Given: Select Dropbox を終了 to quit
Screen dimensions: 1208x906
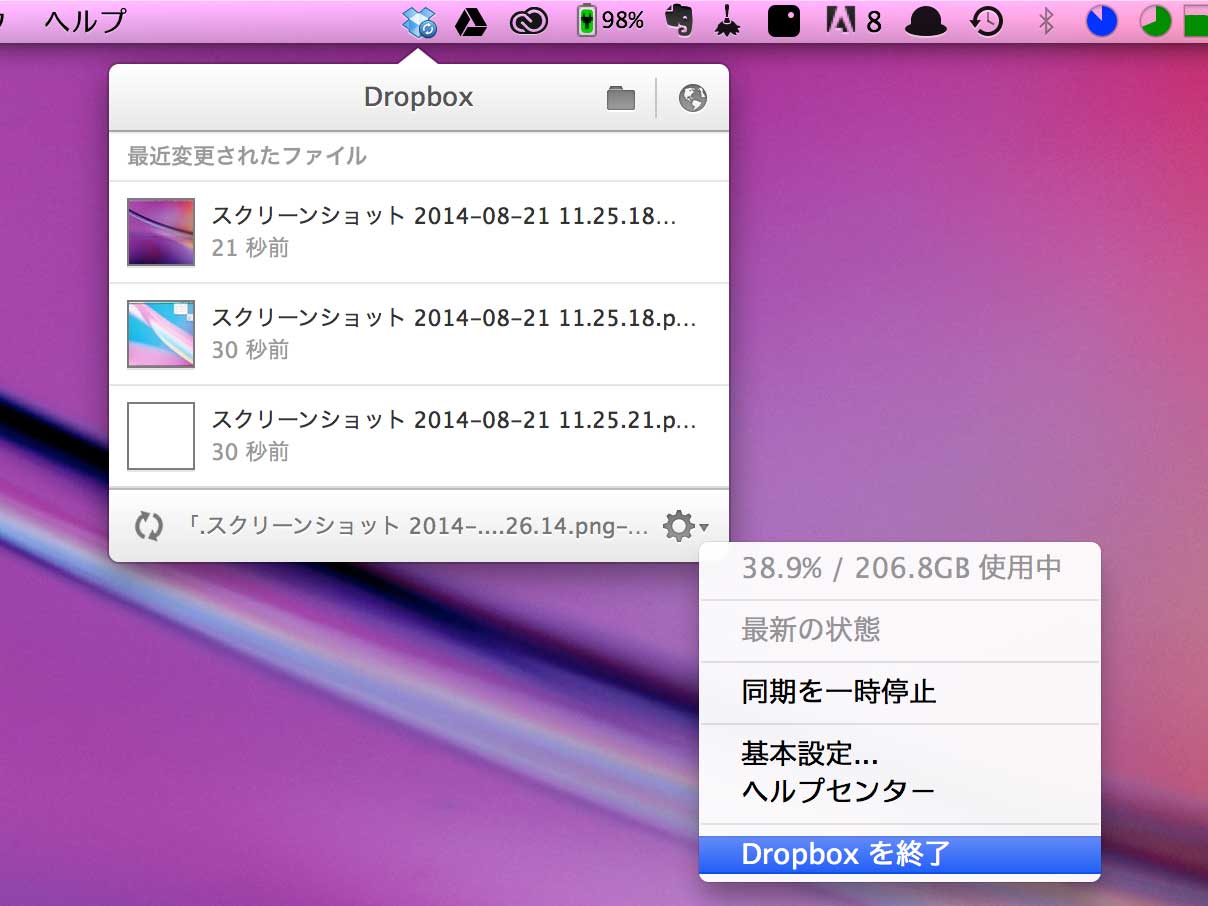Looking at the screenshot, I should coord(900,854).
